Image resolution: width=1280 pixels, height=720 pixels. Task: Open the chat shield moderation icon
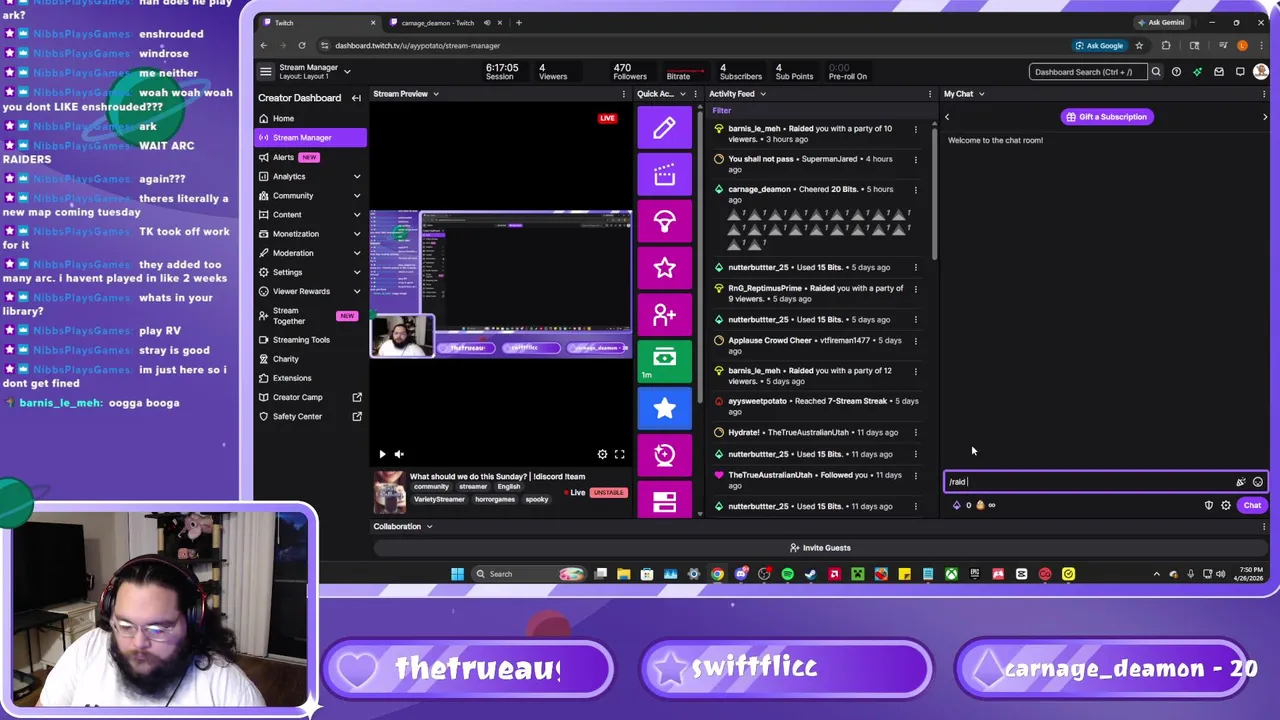(1208, 505)
